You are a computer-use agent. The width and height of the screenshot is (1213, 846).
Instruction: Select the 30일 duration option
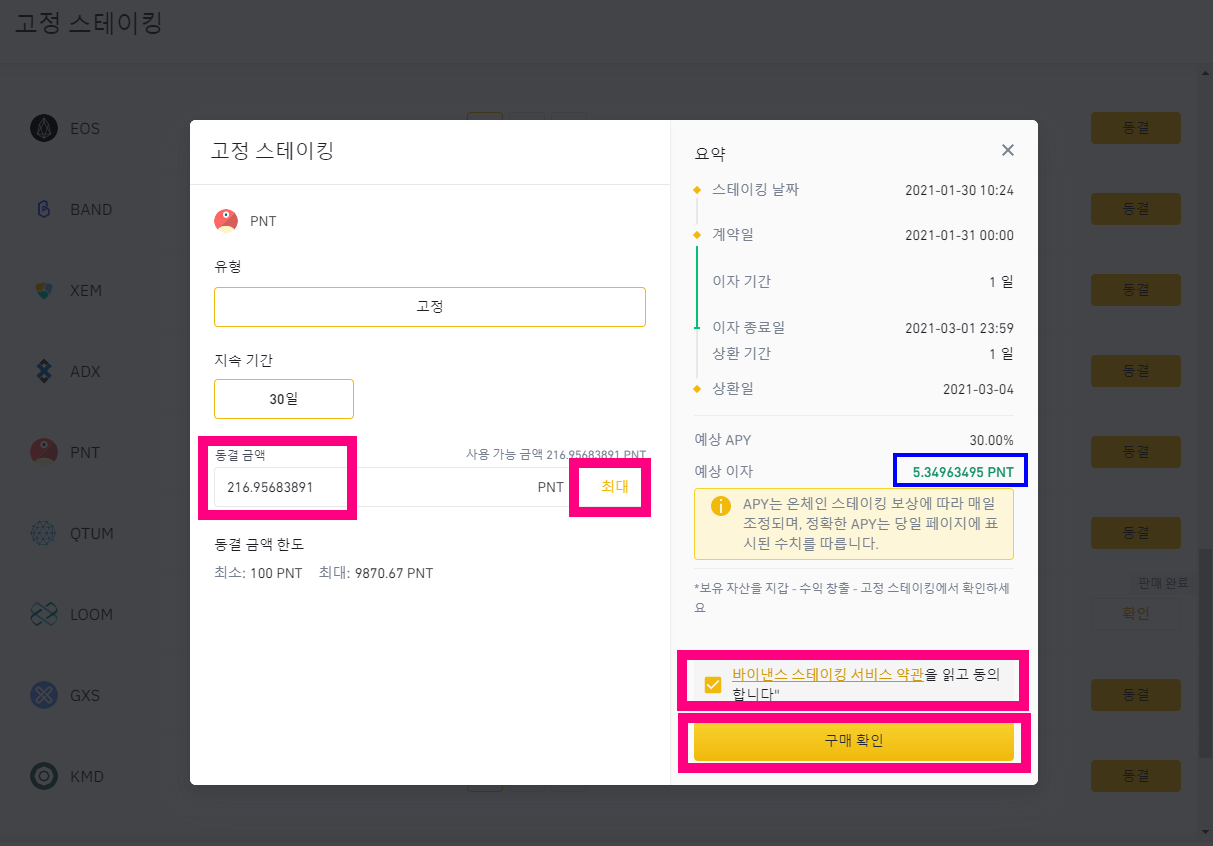[x=284, y=399]
